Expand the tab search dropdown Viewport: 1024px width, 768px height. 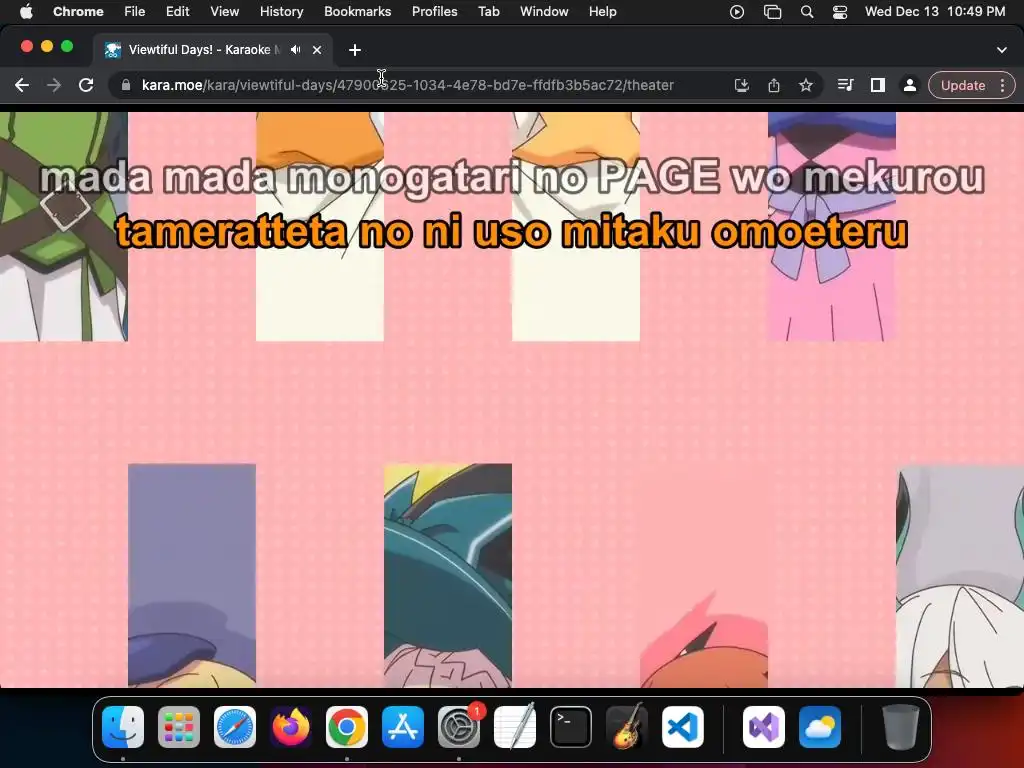tap(1002, 50)
